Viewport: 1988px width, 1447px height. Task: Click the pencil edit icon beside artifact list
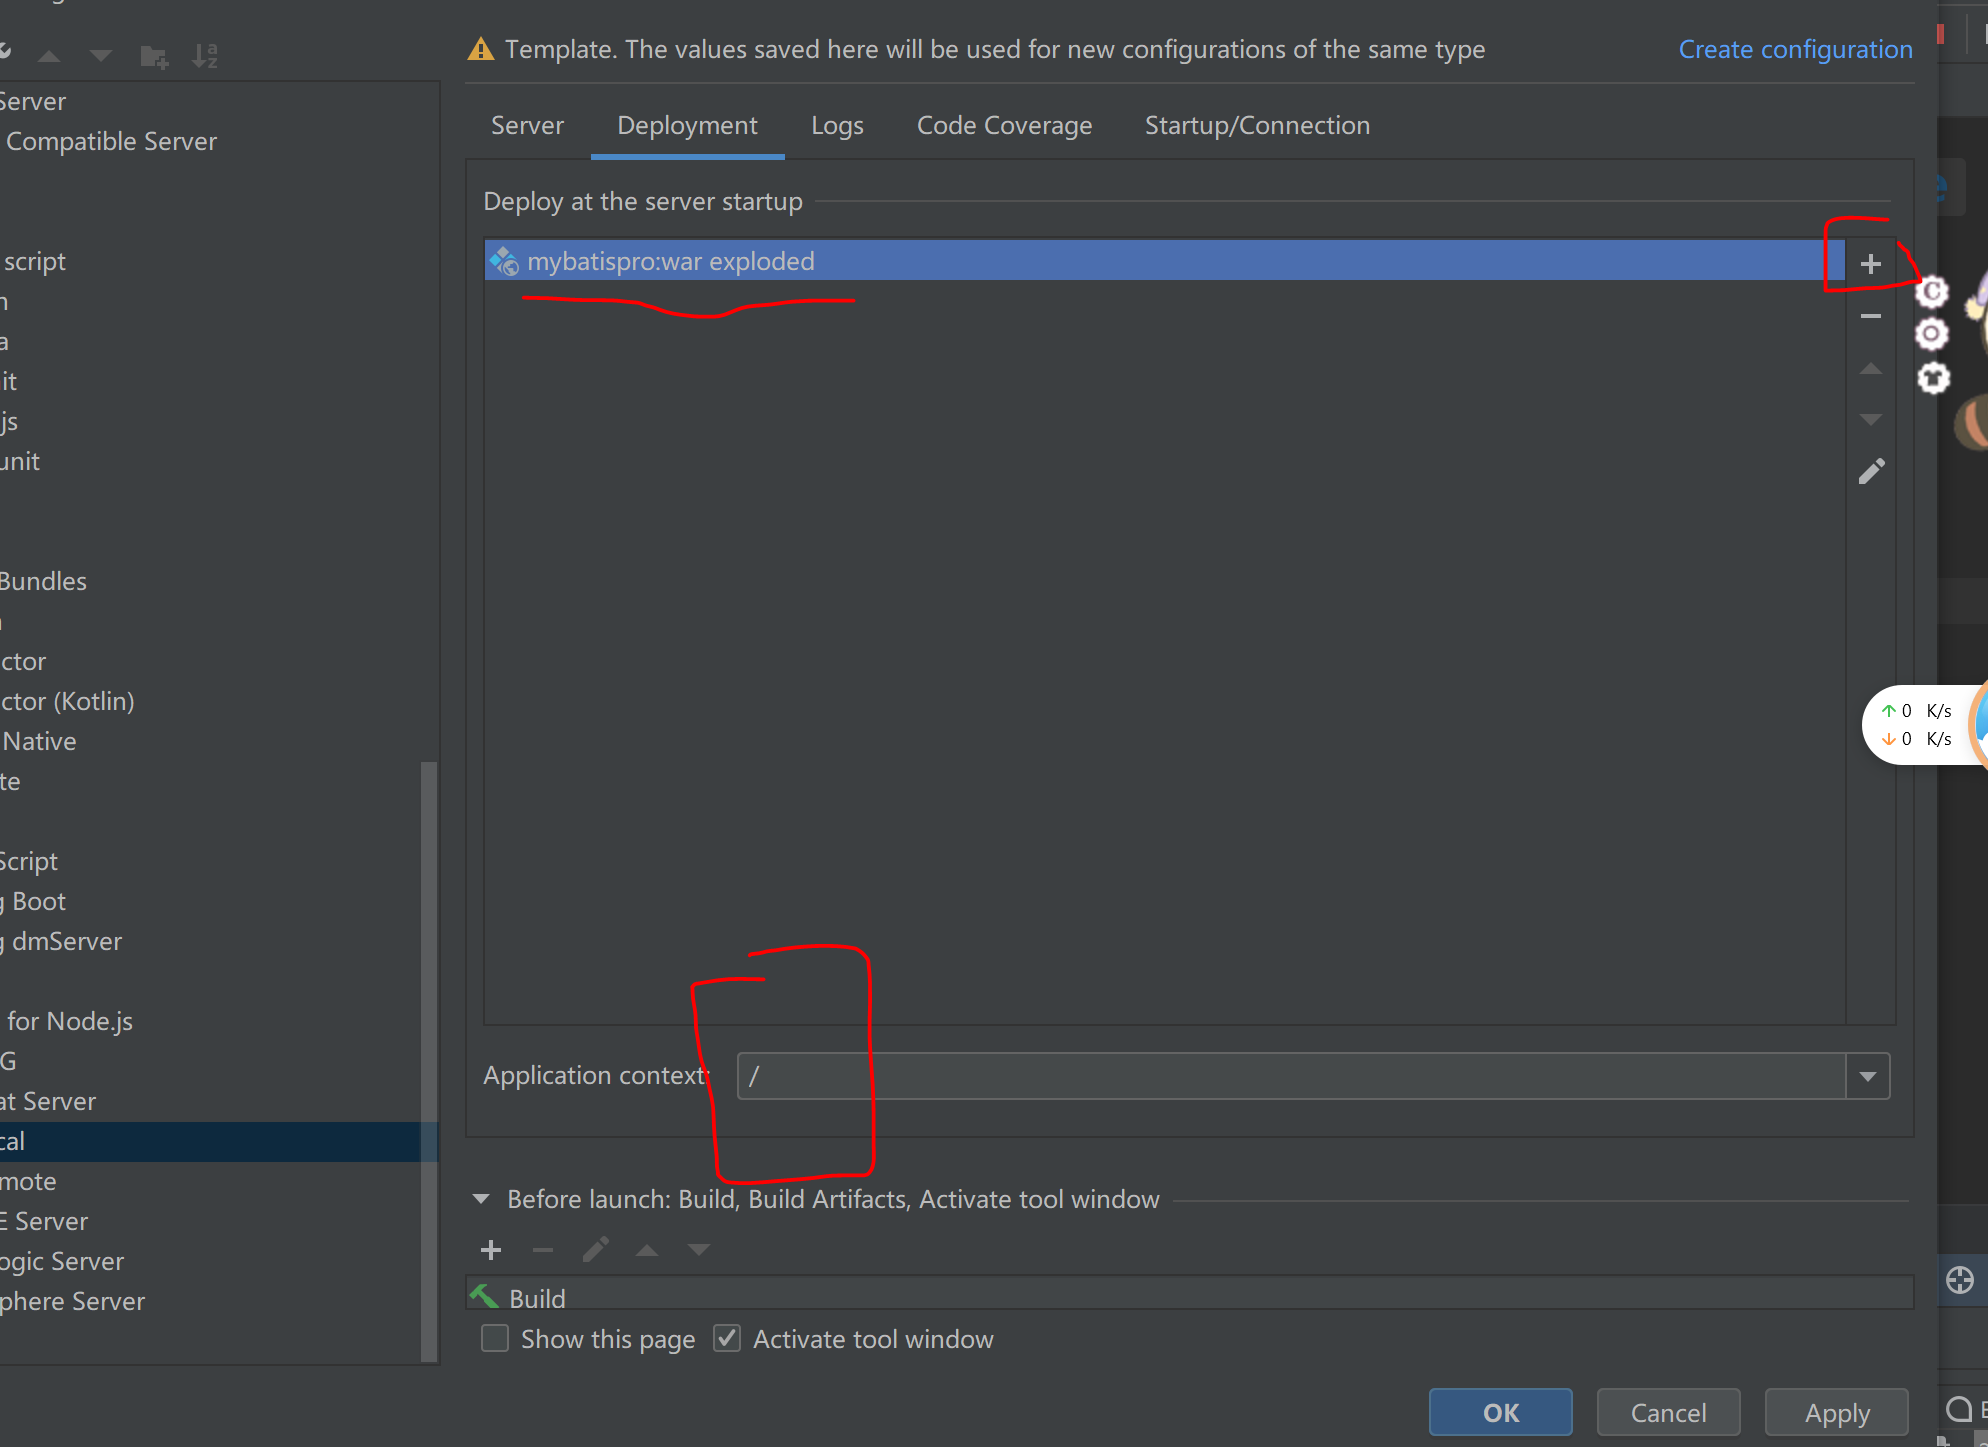coord(1871,471)
